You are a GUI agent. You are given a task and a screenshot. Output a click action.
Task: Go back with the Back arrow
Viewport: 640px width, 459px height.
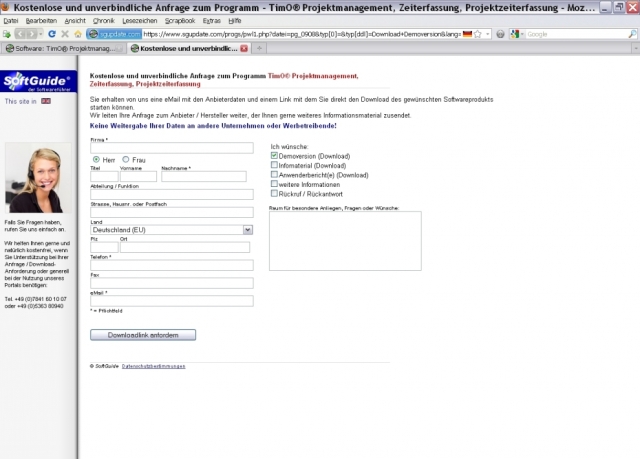tap(20, 34)
